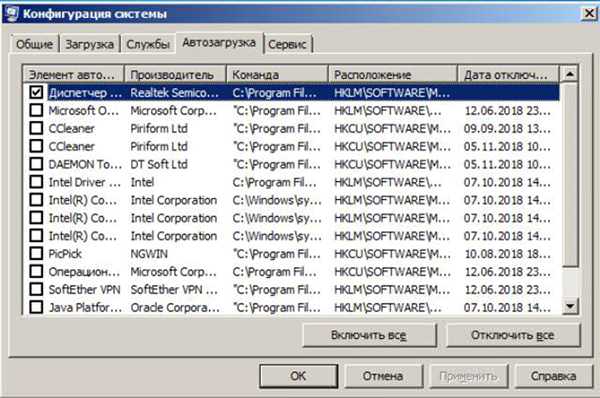The height and width of the screenshot is (398, 600).
Task: Enable the Microsoft O... startup checkbox
Action: pyautogui.click(x=36, y=110)
